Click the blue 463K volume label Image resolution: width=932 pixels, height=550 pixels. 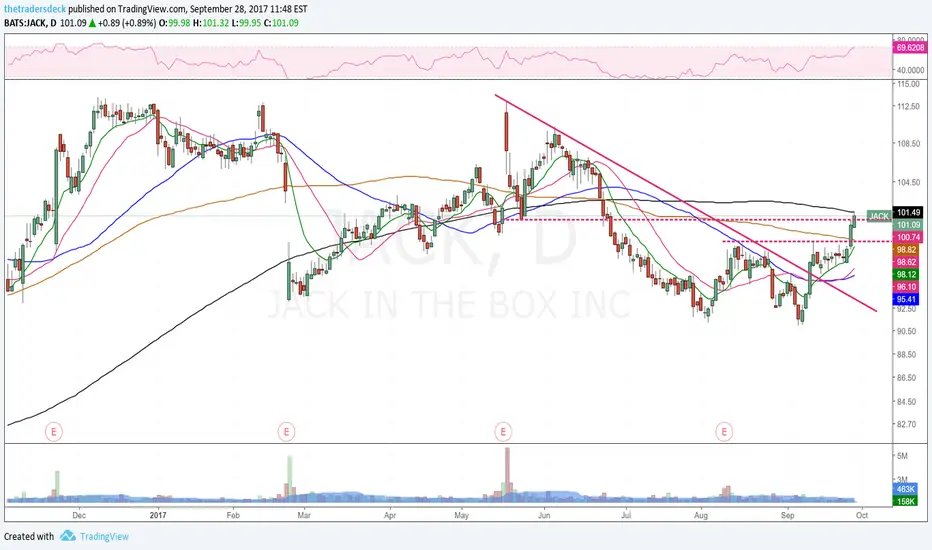906,489
